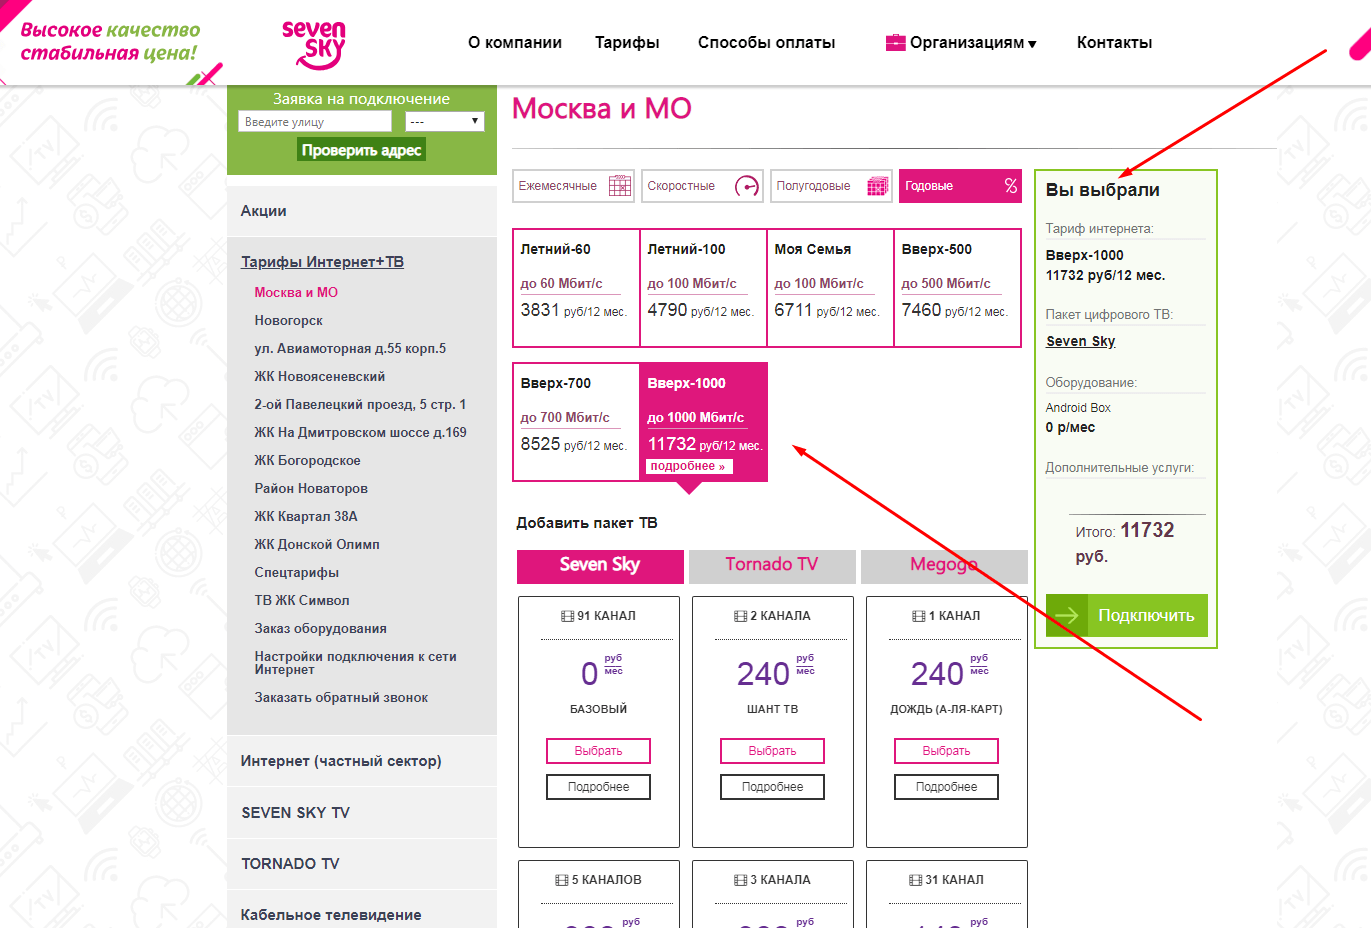This screenshot has width=1371, height=928.
Task: Go to Способы оплаты page
Action: coord(767,42)
